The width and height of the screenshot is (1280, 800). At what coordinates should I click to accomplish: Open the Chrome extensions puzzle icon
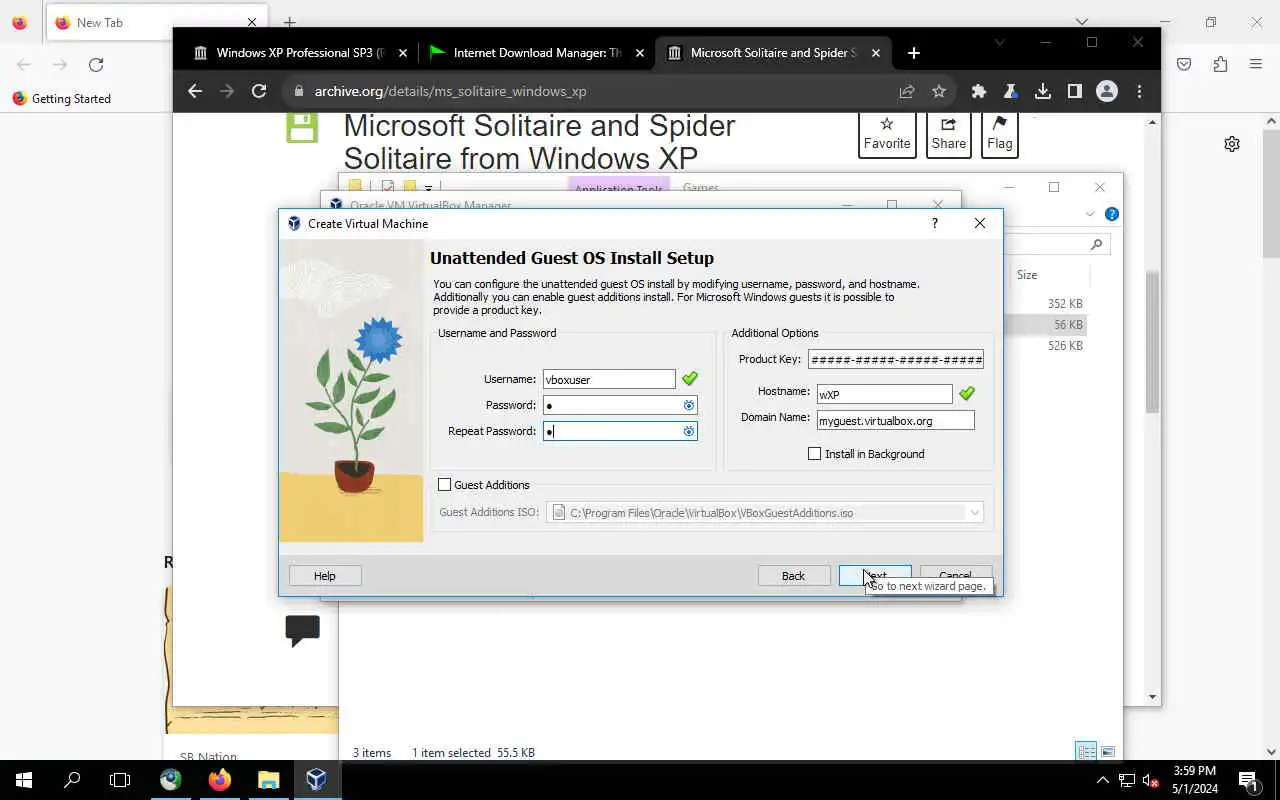click(x=979, y=91)
